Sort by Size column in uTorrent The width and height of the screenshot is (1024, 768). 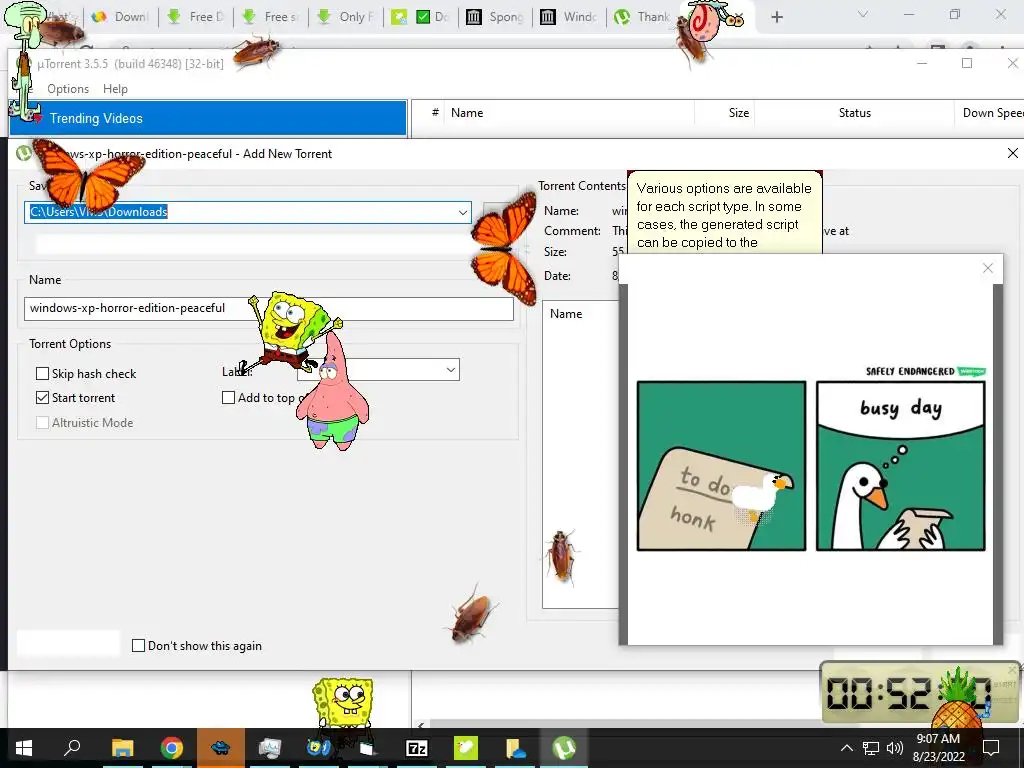(739, 113)
